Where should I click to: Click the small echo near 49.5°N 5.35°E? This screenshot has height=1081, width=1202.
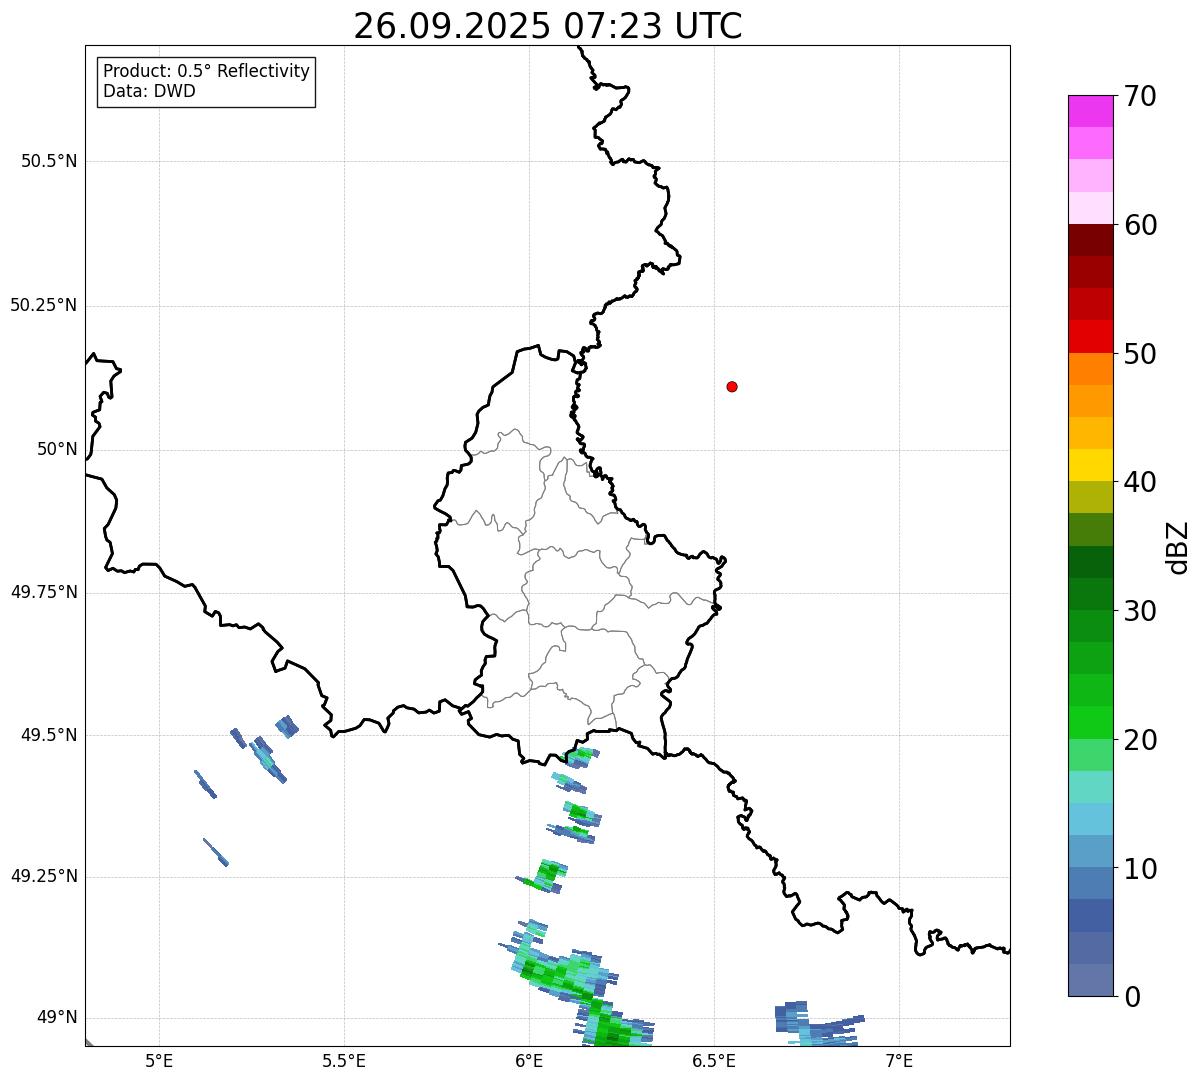pyautogui.click(x=287, y=726)
